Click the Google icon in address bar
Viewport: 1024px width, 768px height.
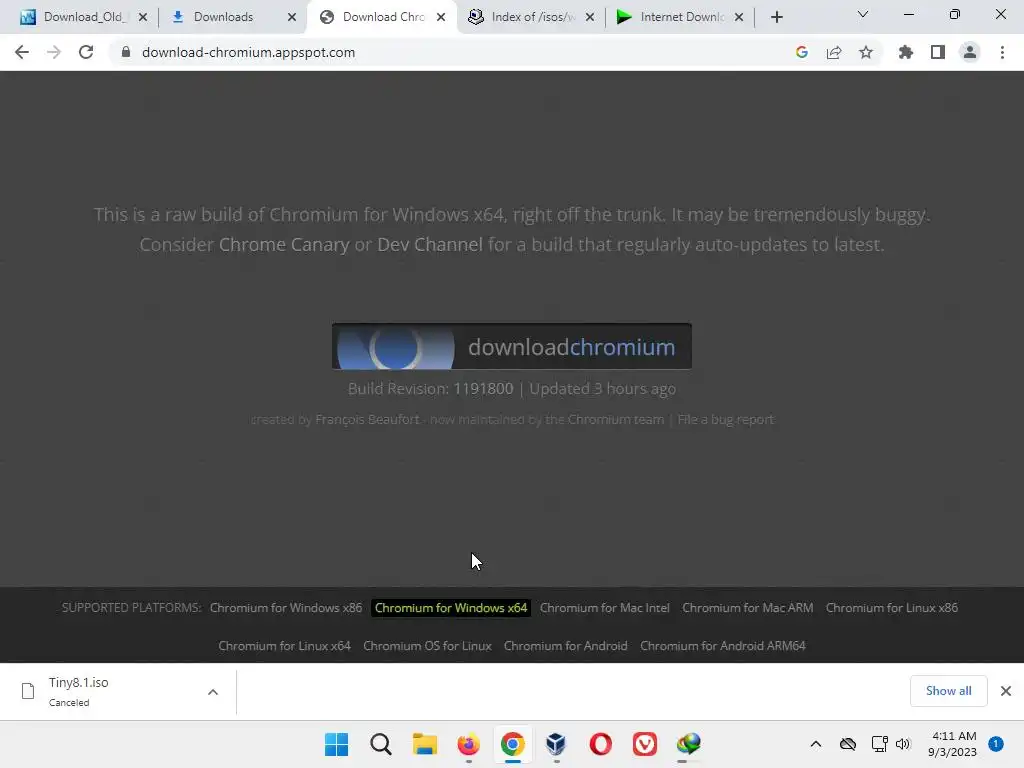(x=802, y=52)
